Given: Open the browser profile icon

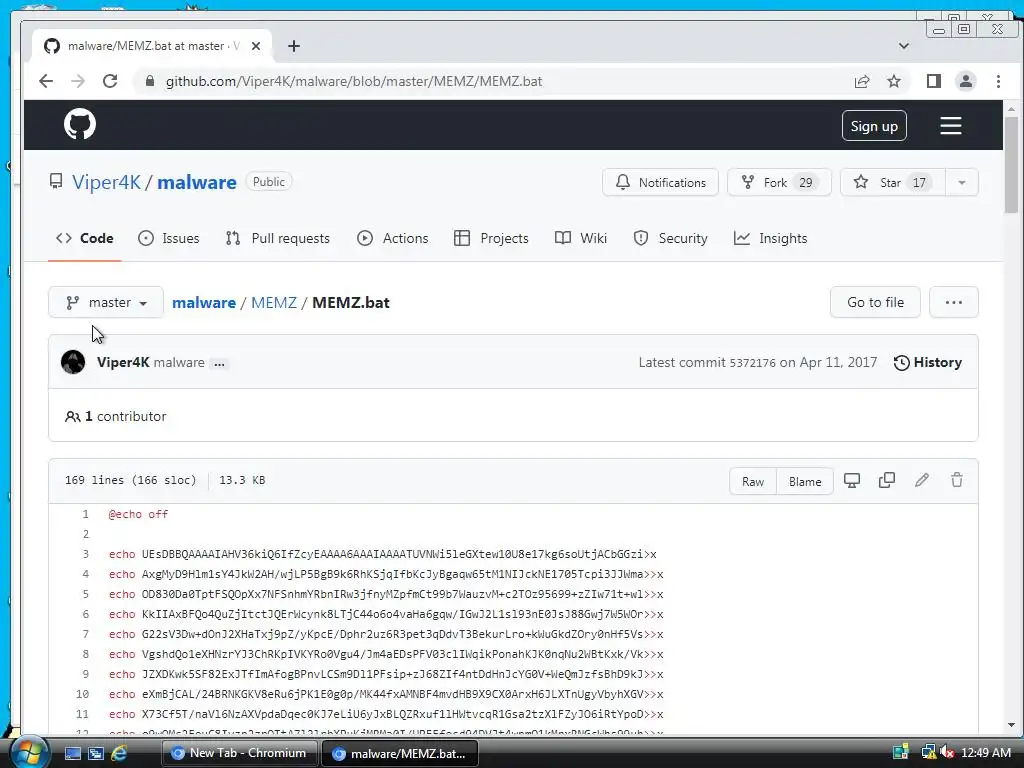Looking at the screenshot, I should pos(965,81).
